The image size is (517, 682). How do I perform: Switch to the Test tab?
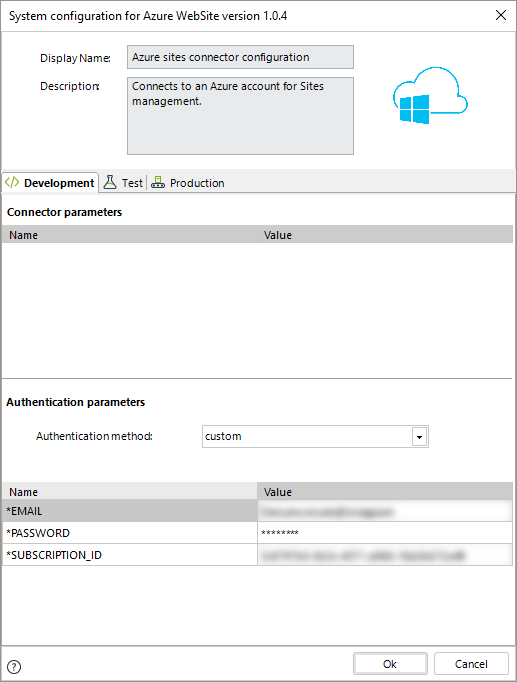click(123, 183)
